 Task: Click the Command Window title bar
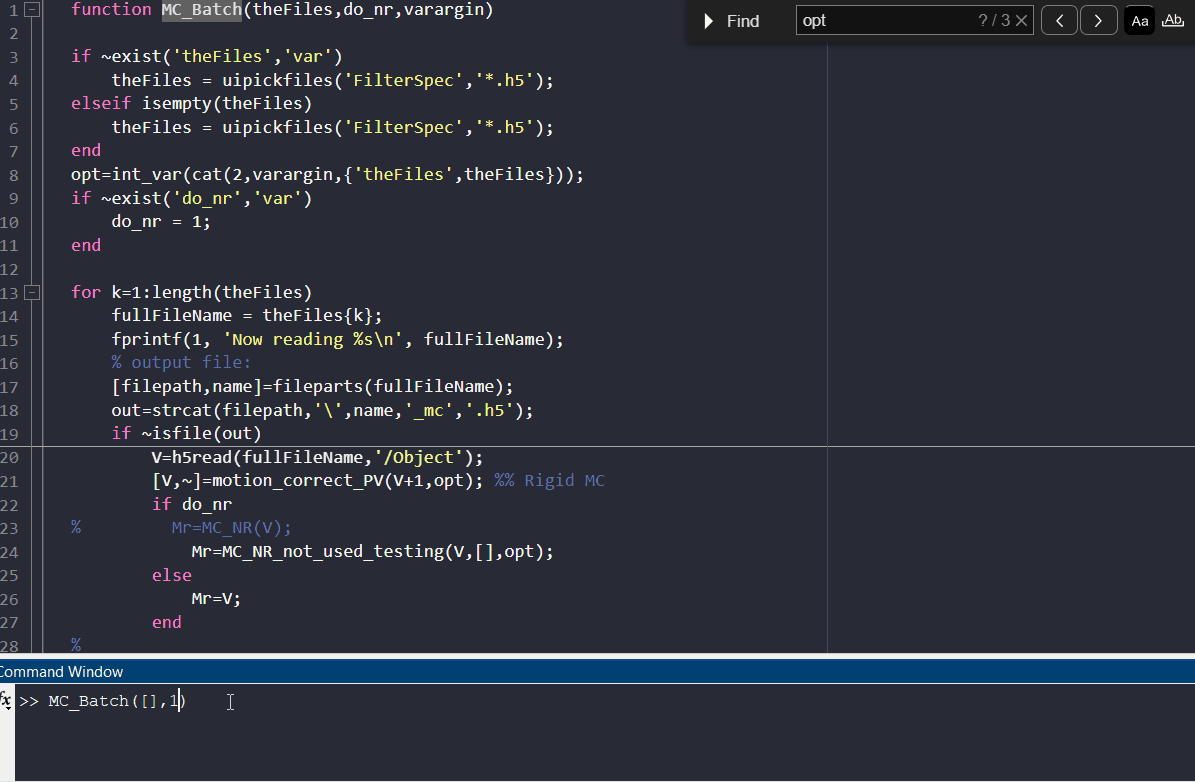point(598,671)
